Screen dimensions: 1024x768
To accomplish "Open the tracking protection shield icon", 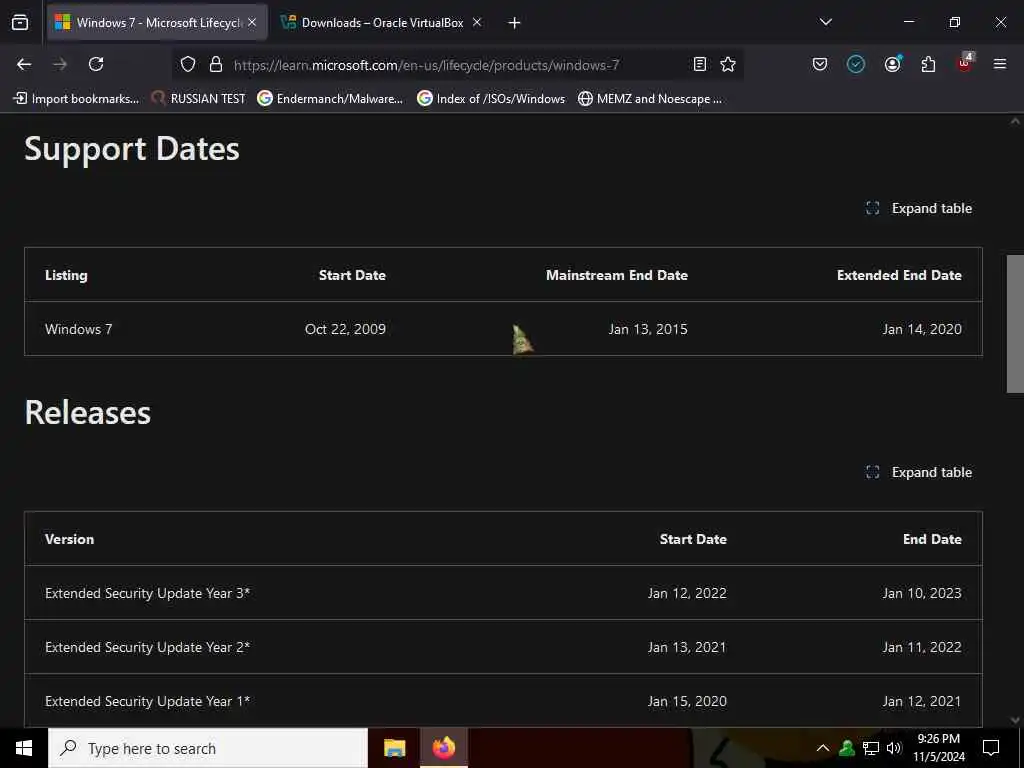I will [x=188, y=64].
